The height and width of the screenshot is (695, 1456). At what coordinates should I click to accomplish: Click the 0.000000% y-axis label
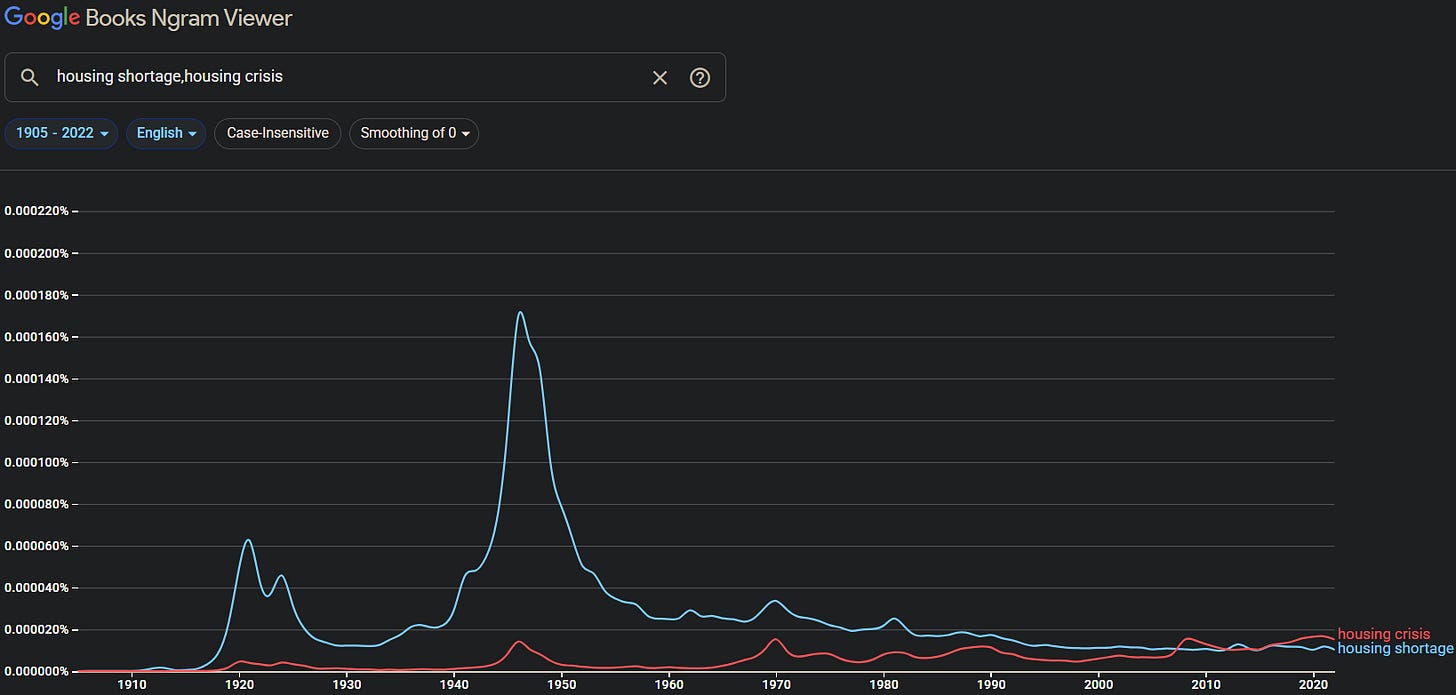pos(37,671)
